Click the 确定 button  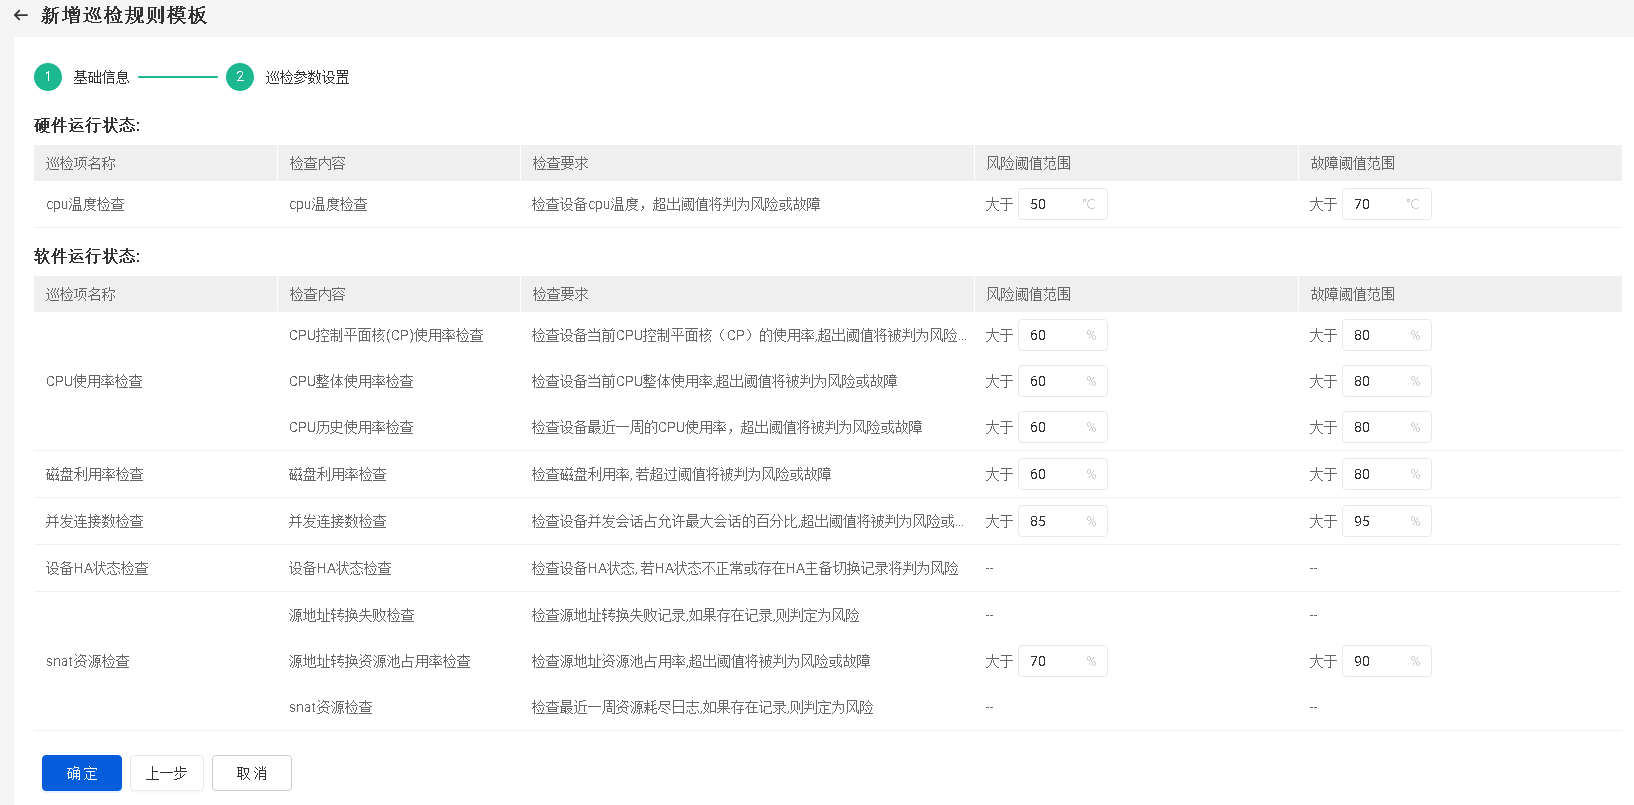pyautogui.click(x=82, y=773)
